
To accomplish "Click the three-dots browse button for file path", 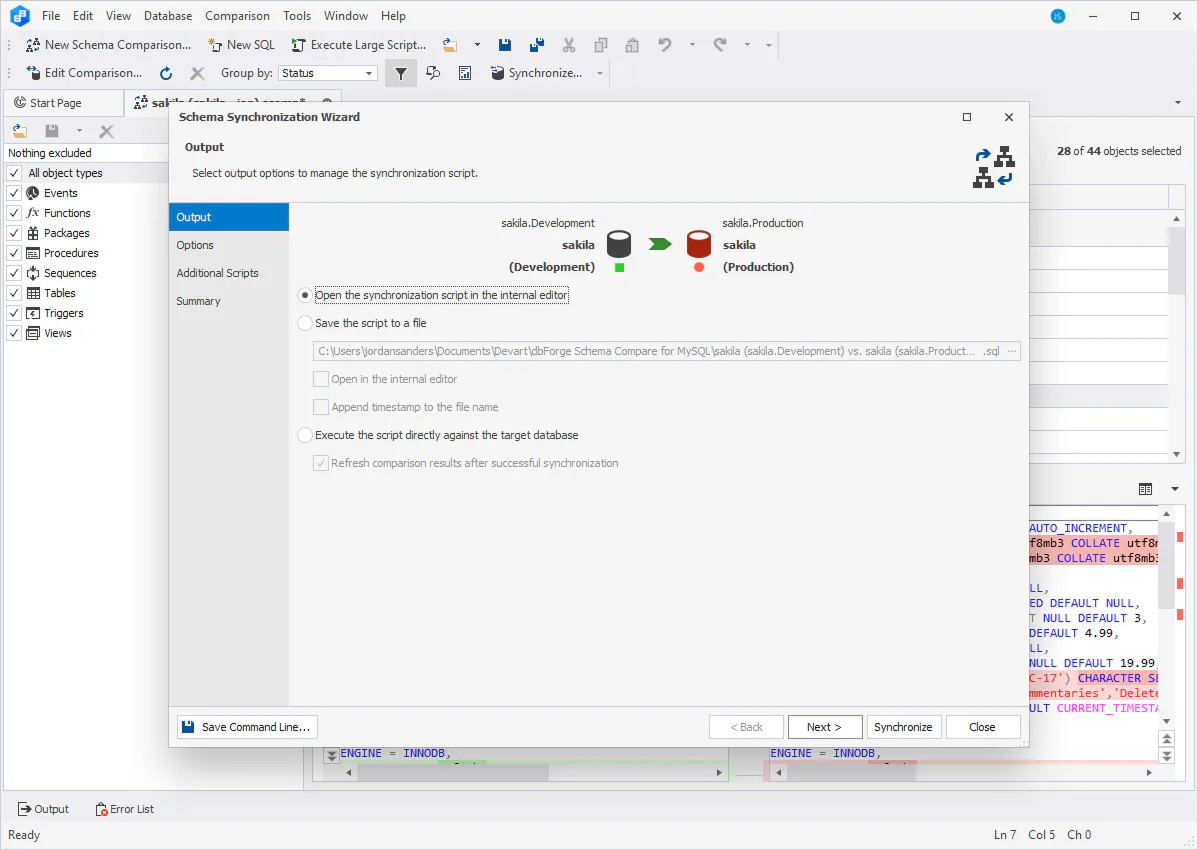I will 1012,351.
